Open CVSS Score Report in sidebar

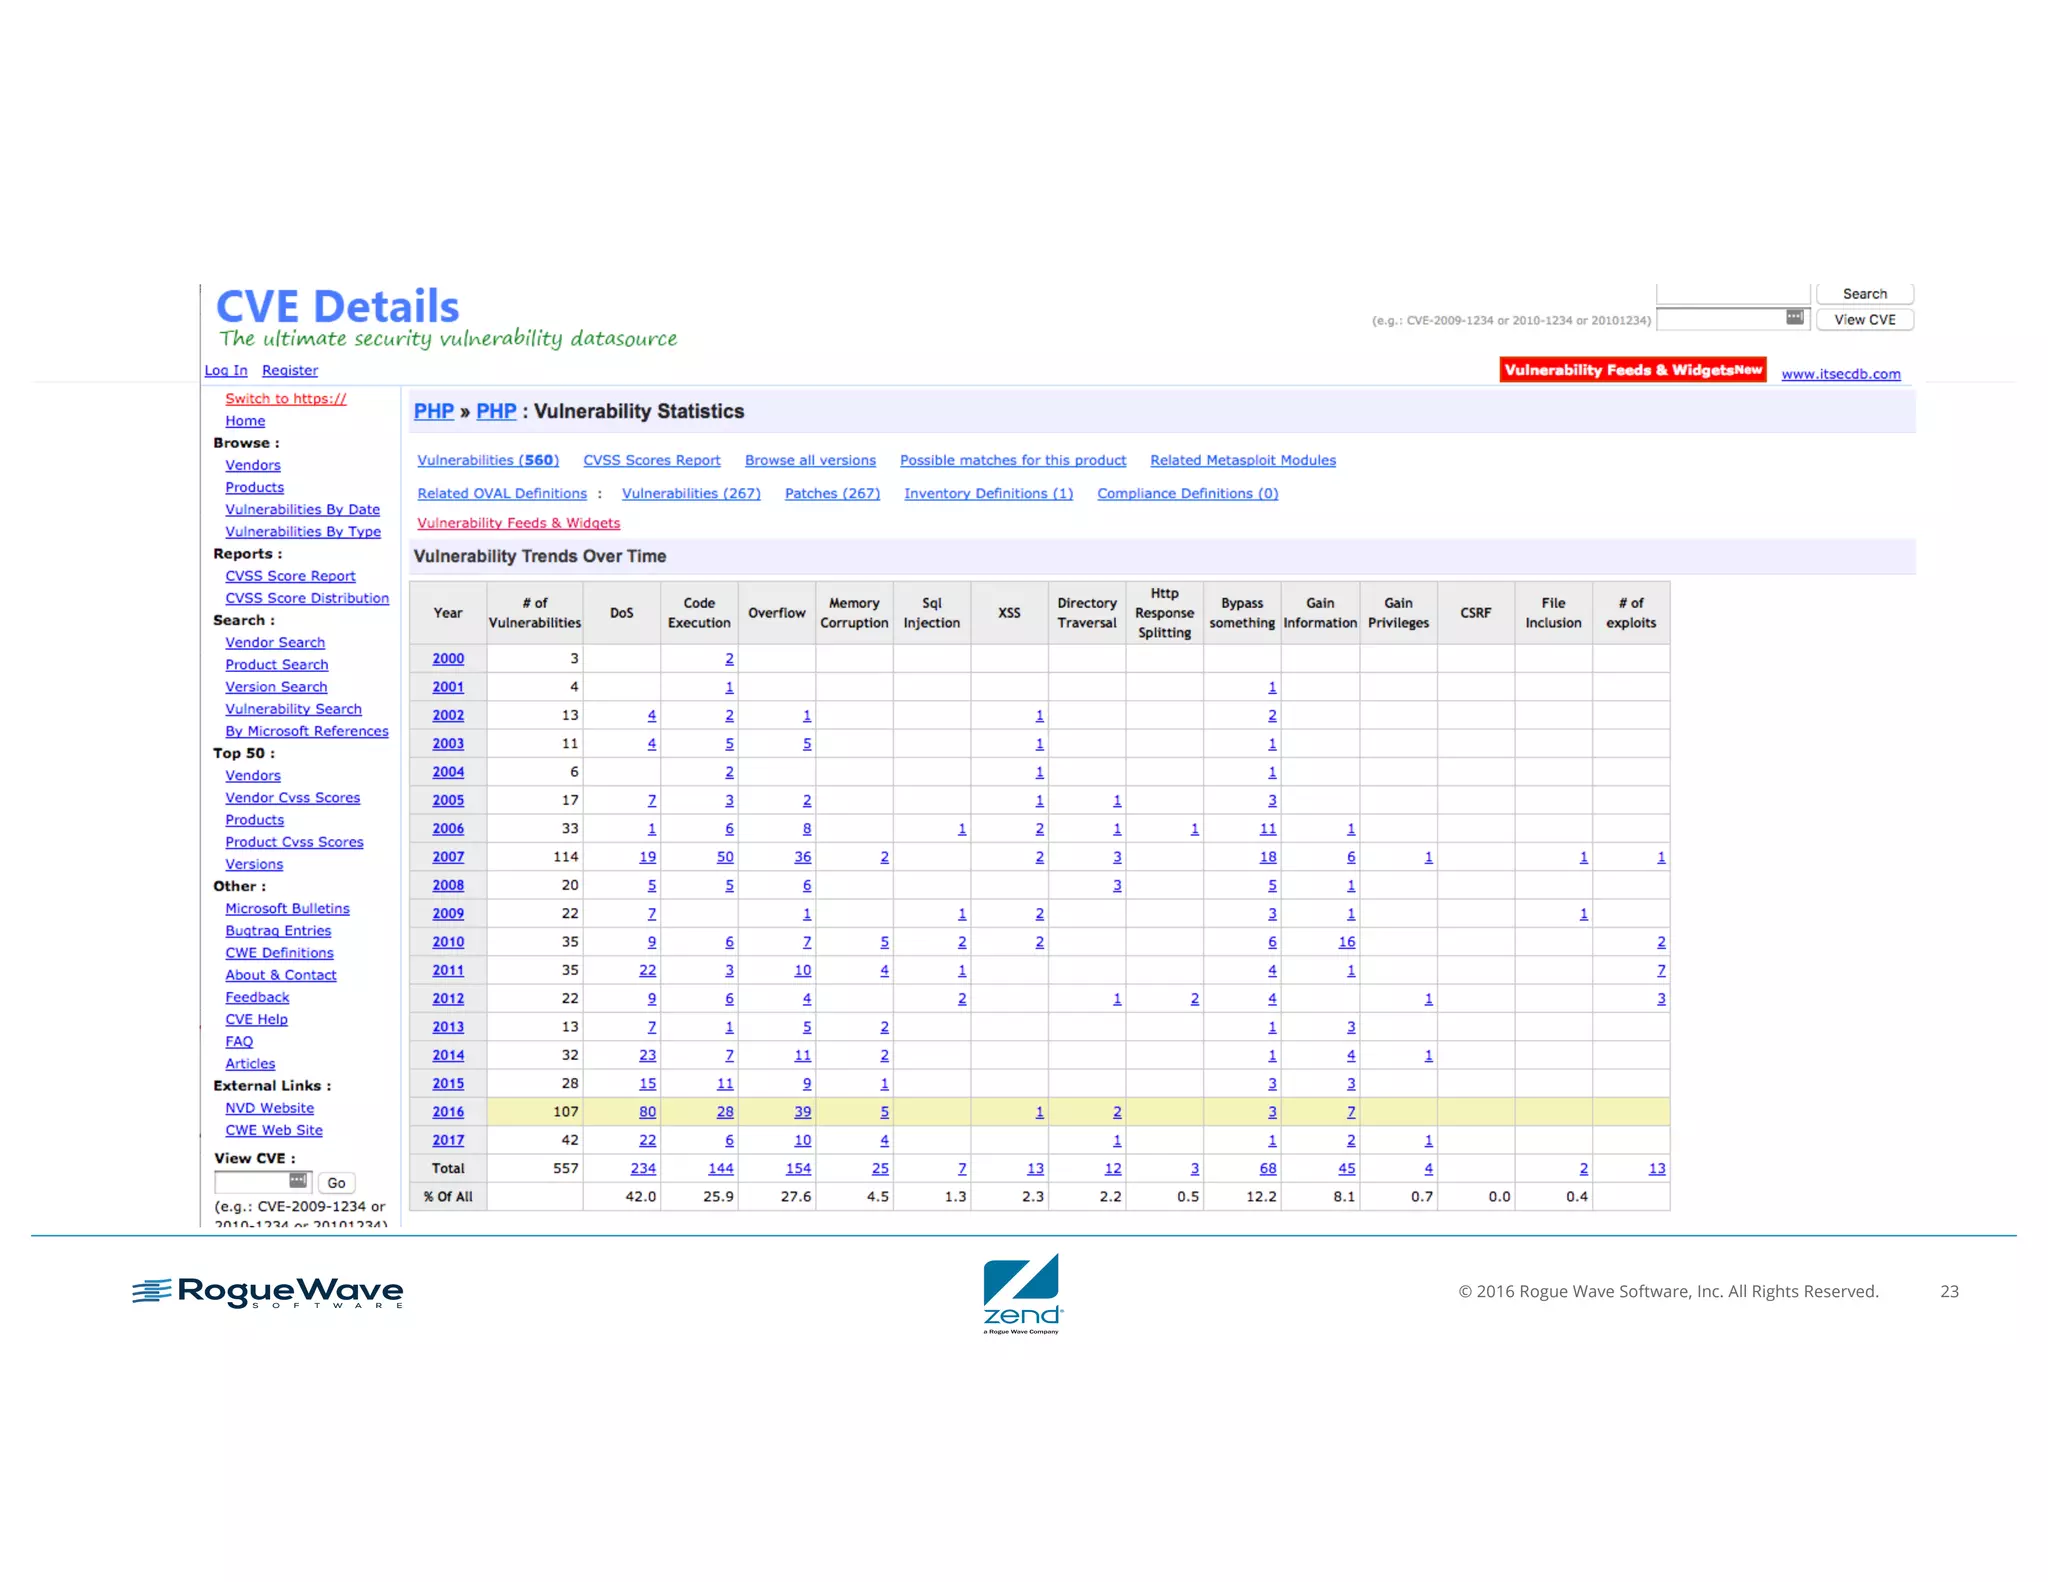[x=290, y=576]
